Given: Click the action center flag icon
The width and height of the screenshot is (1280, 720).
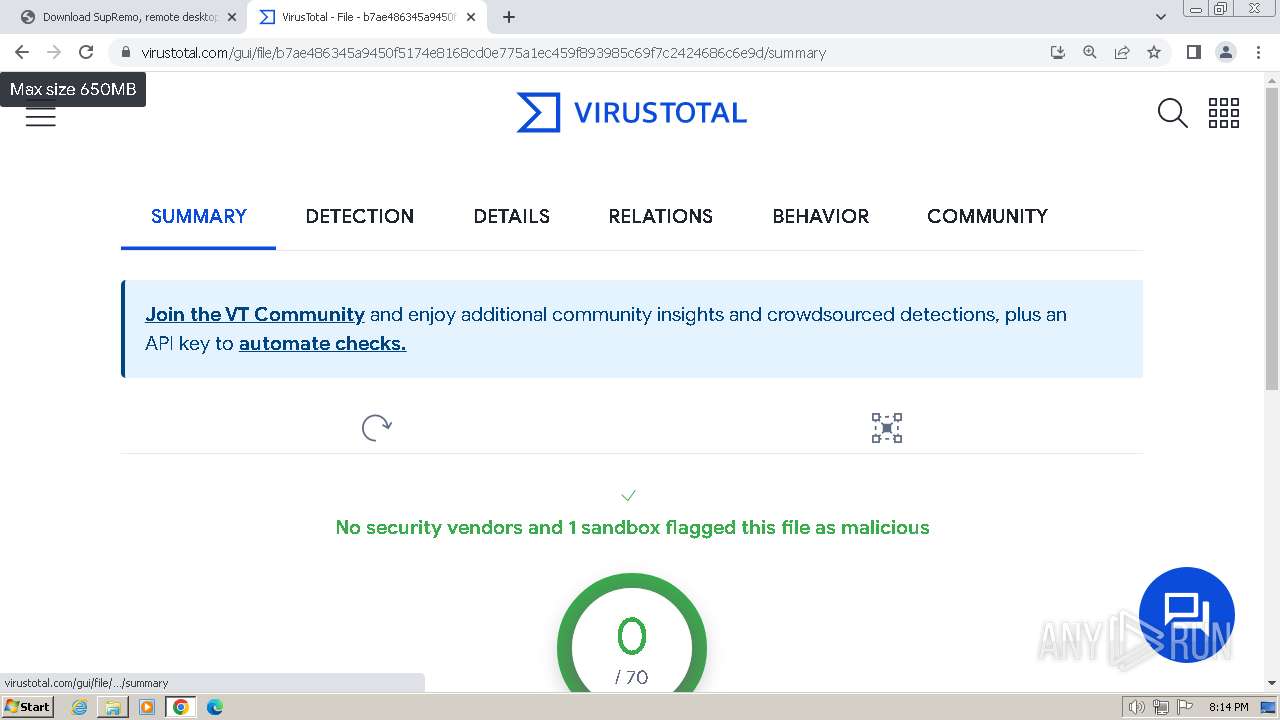Looking at the screenshot, I should click(x=1184, y=707).
